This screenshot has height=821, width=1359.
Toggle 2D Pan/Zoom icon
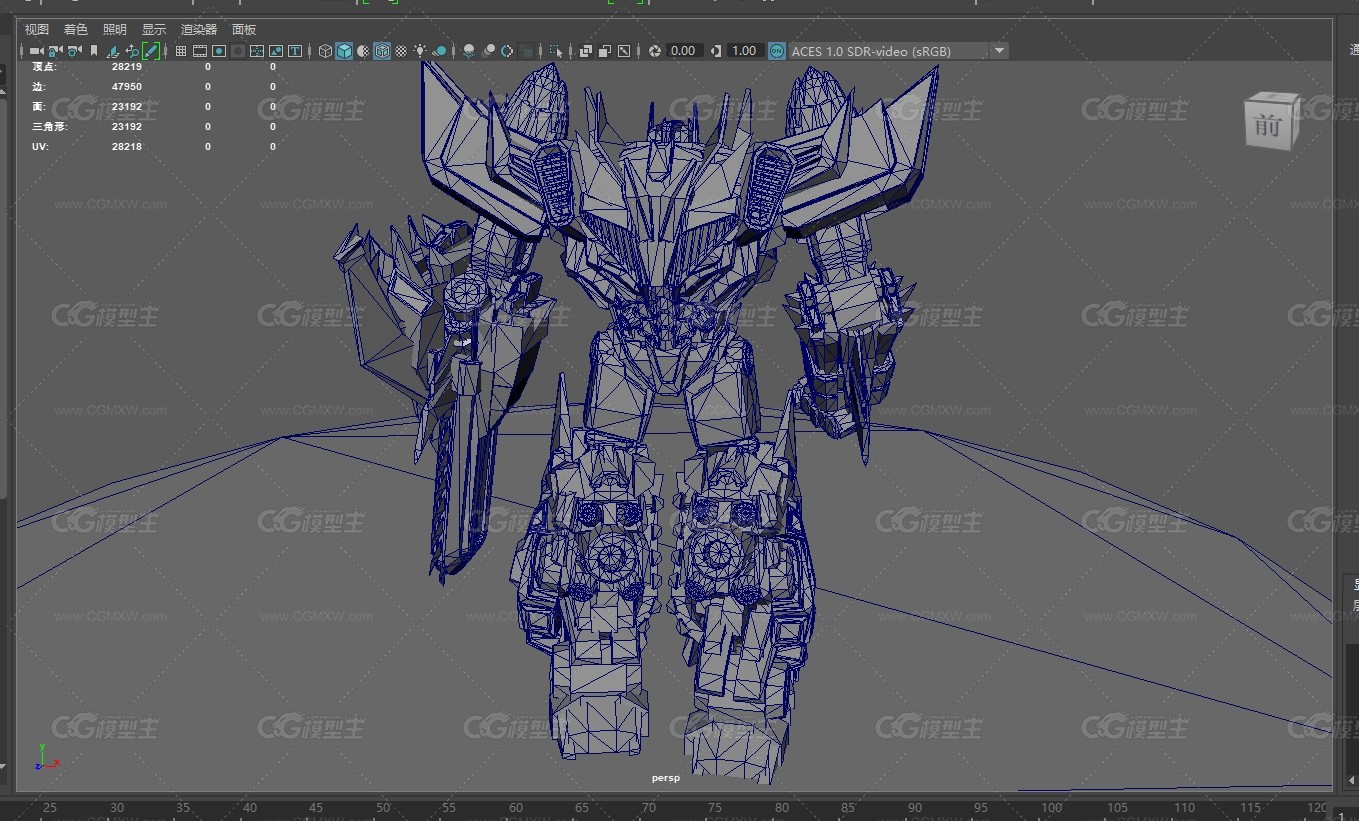click(x=132, y=51)
